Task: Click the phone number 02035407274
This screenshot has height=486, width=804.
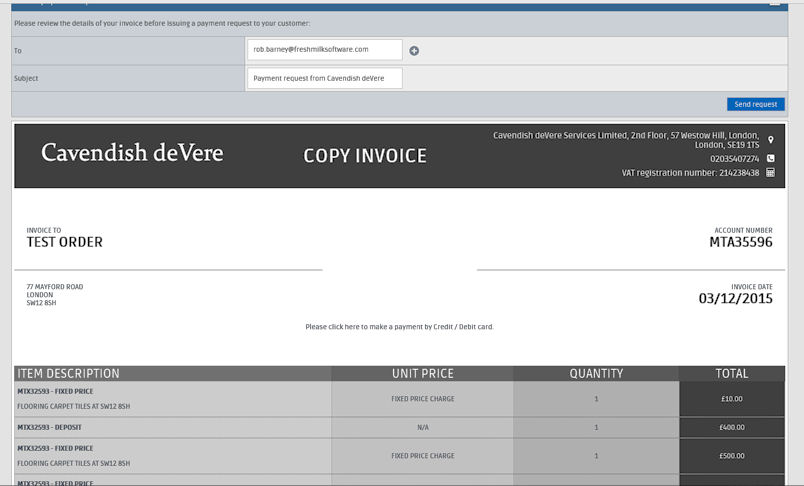Action: tap(734, 159)
